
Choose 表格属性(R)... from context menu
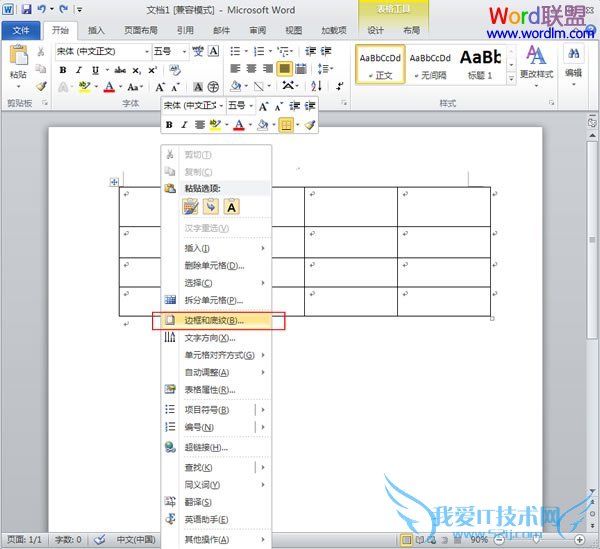pos(217,390)
